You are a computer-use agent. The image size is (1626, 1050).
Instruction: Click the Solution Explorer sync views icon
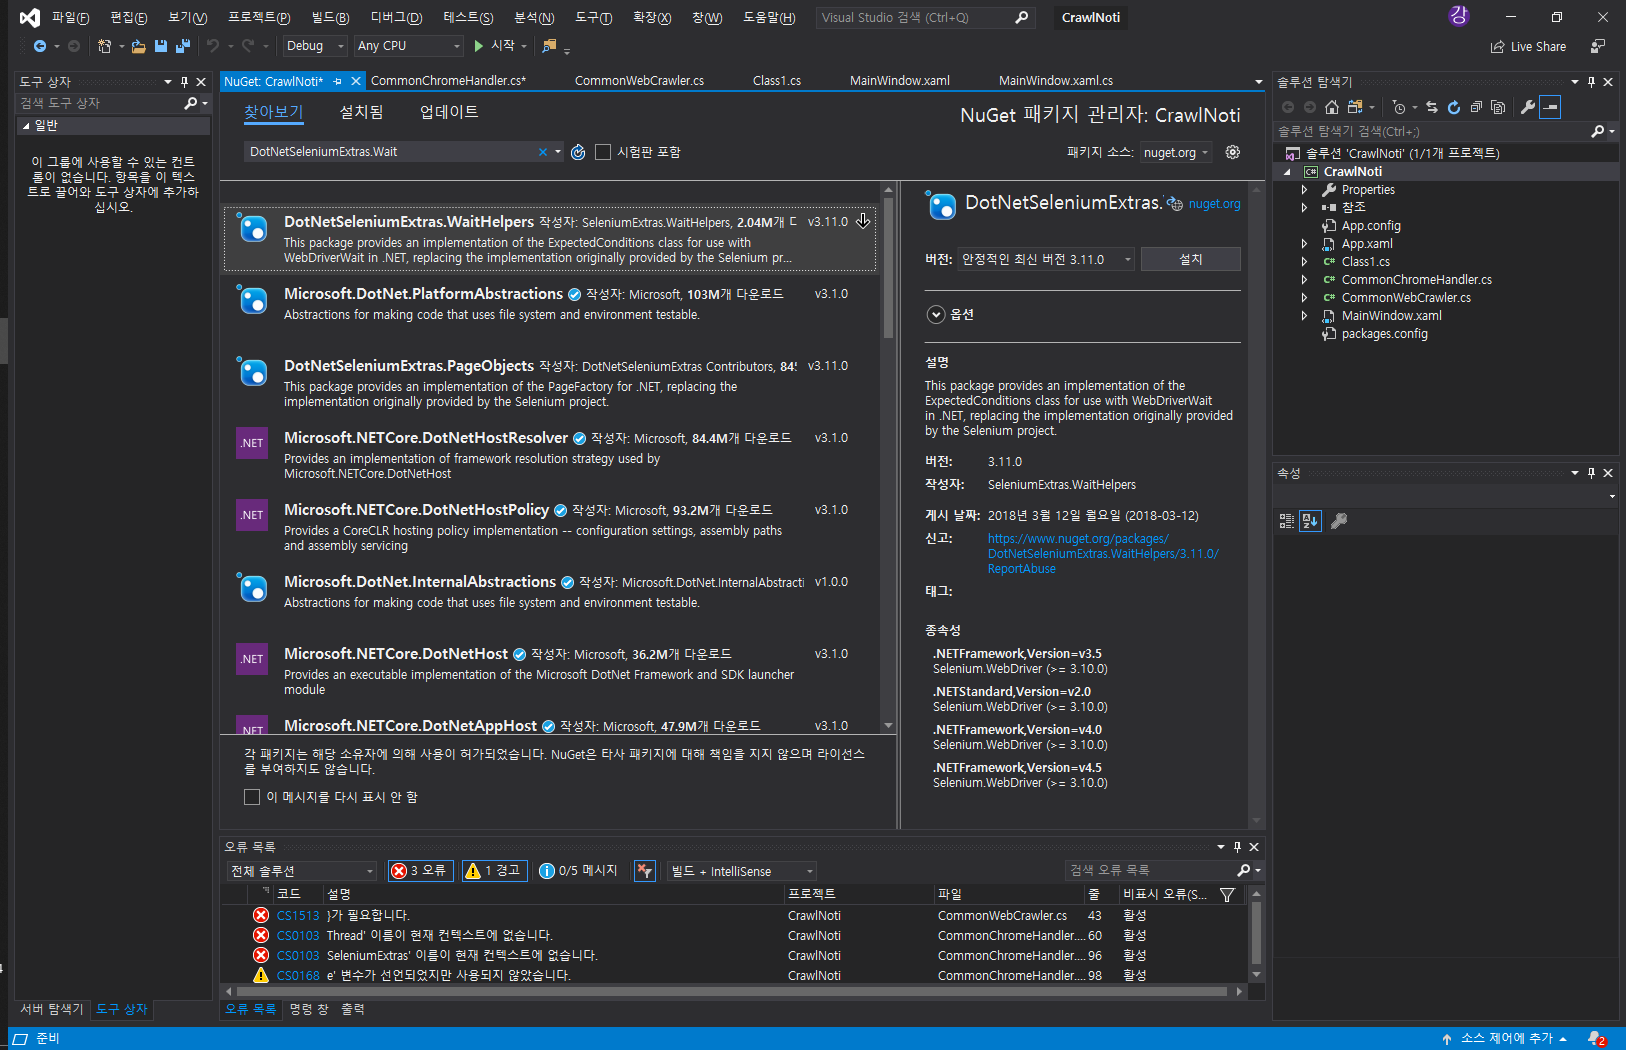pos(1356,107)
